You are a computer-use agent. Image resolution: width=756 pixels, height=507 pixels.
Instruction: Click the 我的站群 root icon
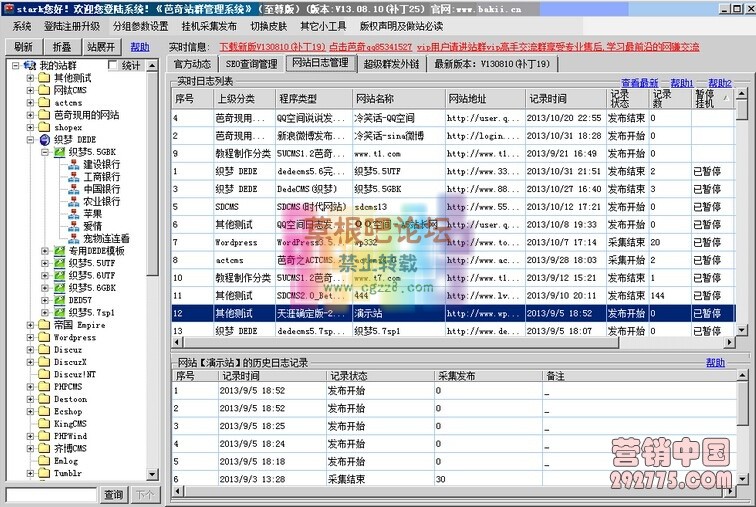tap(30, 65)
